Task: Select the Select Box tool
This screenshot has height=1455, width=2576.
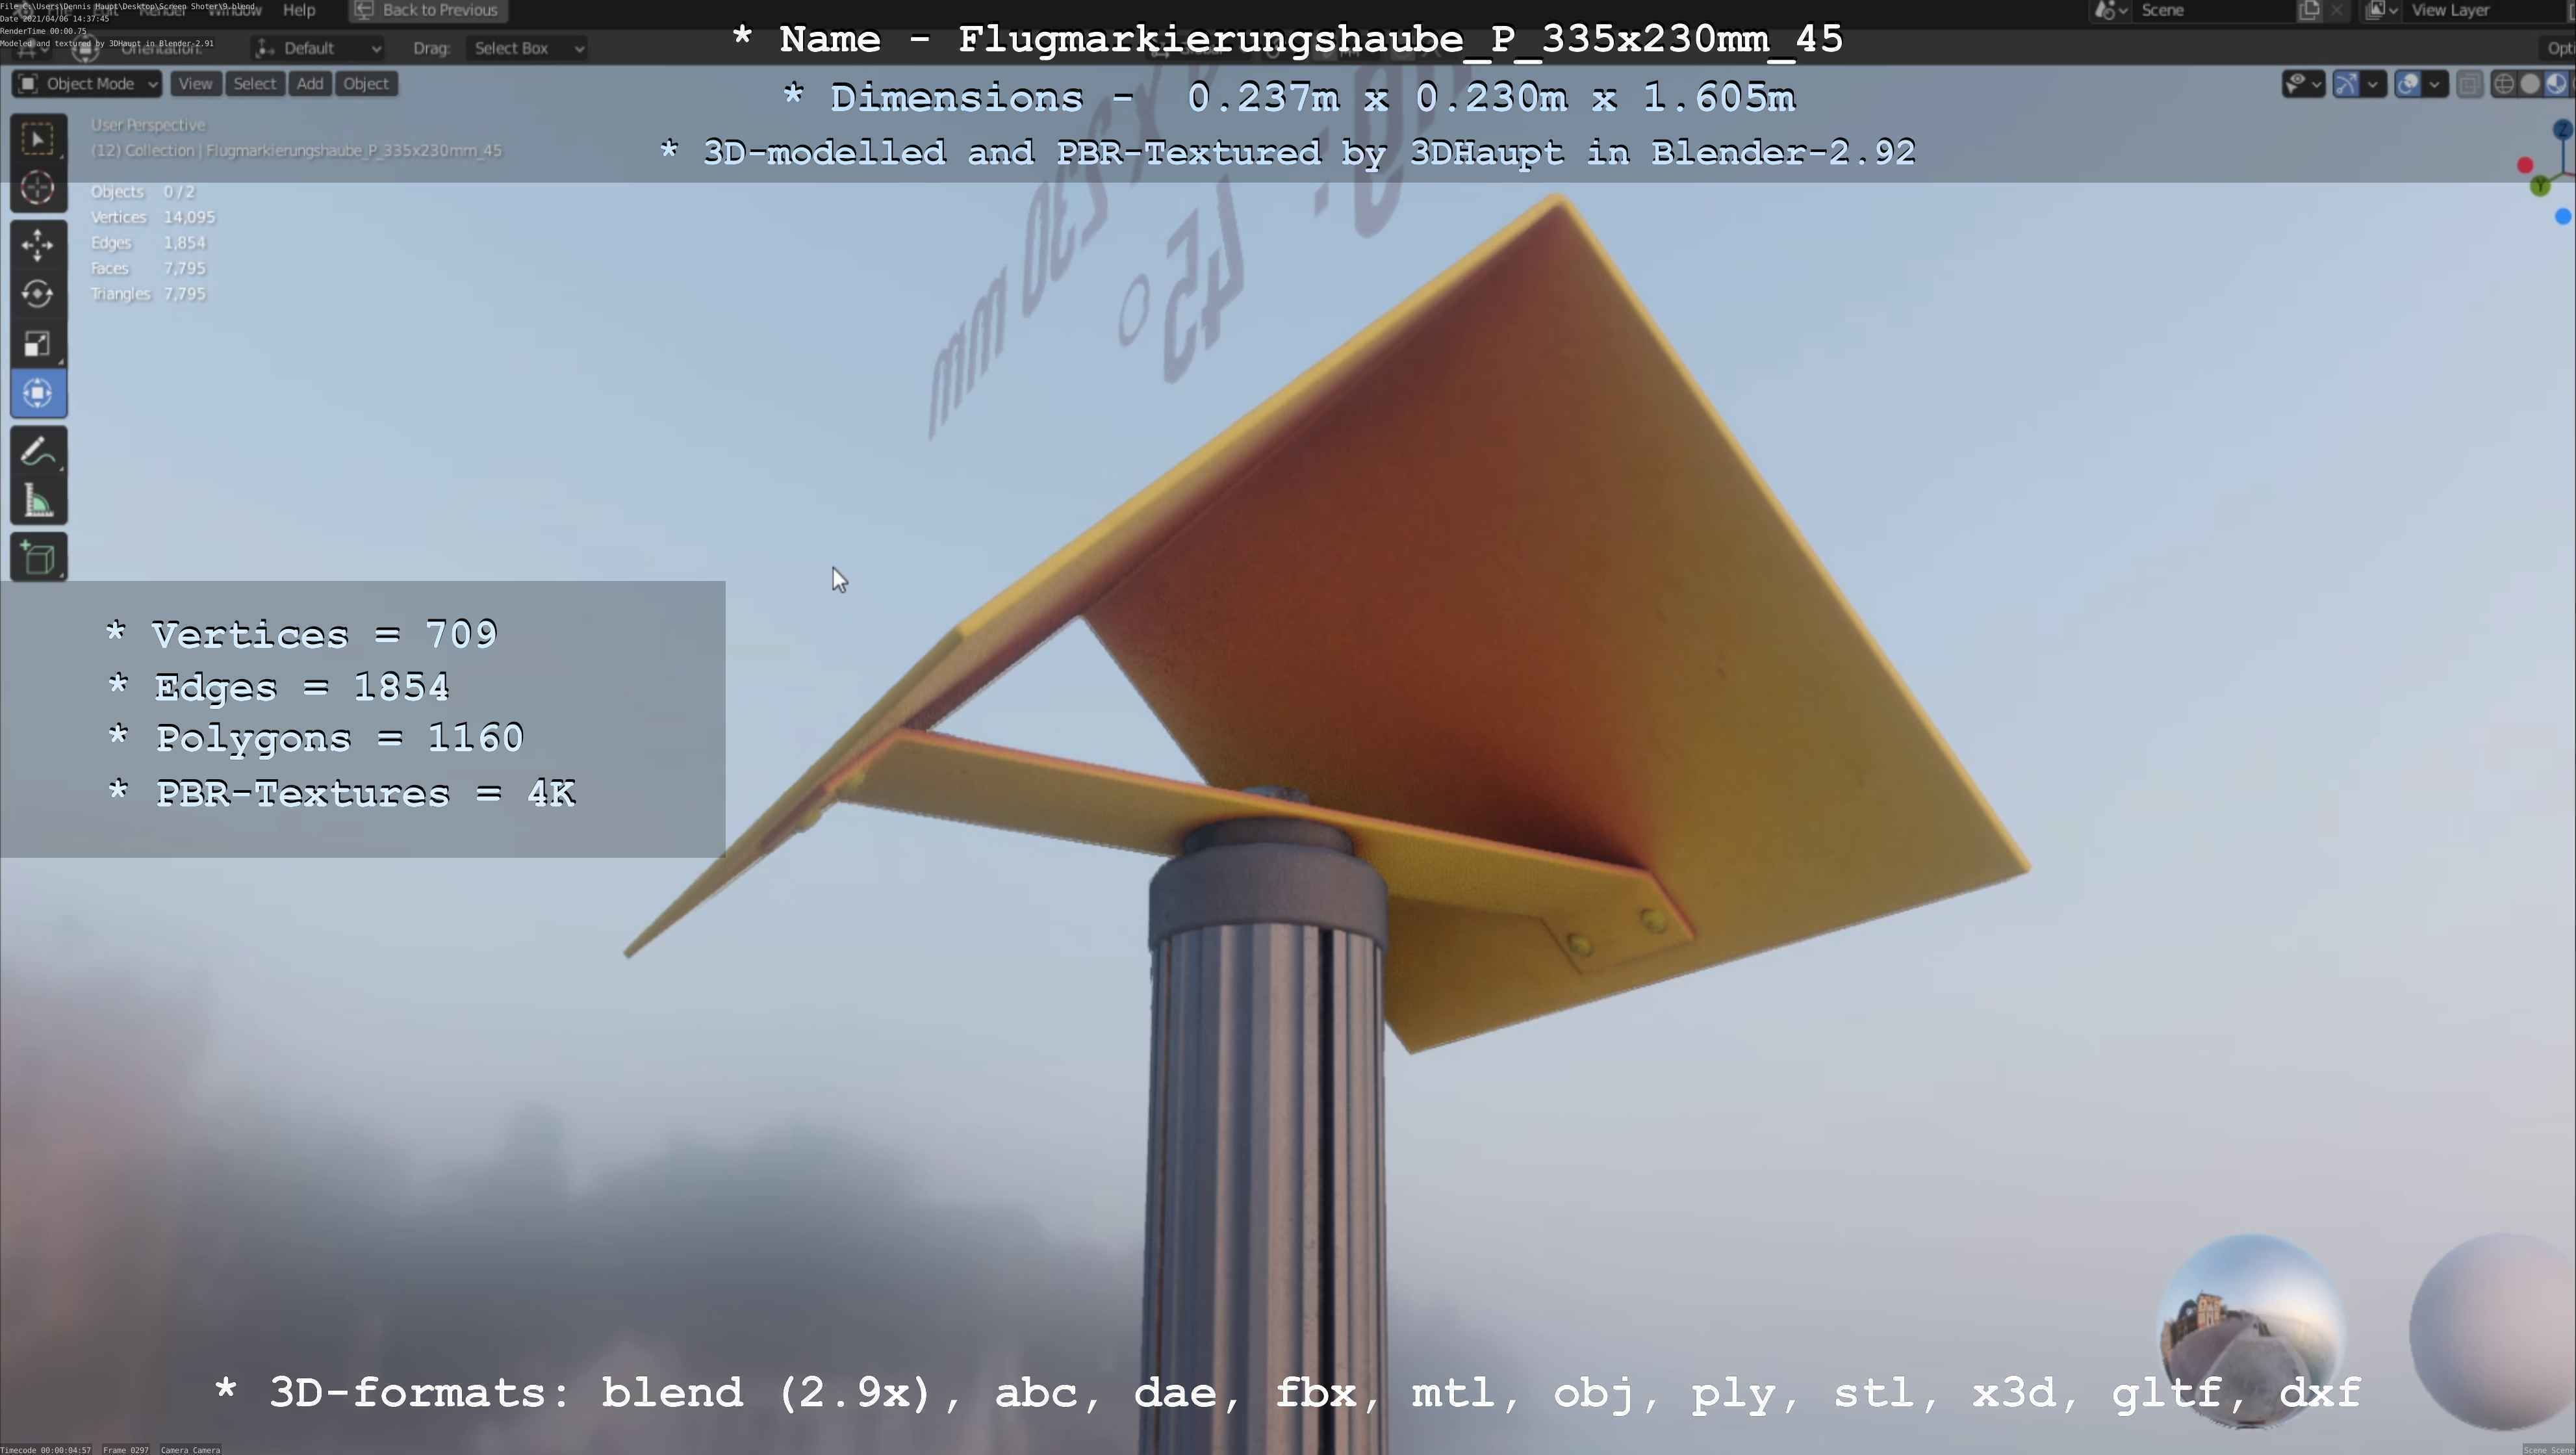Action: click(38, 138)
